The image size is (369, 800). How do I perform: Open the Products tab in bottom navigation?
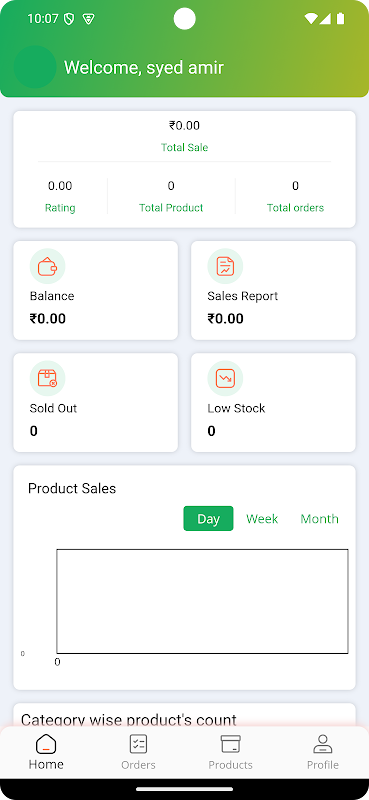pyautogui.click(x=230, y=752)
